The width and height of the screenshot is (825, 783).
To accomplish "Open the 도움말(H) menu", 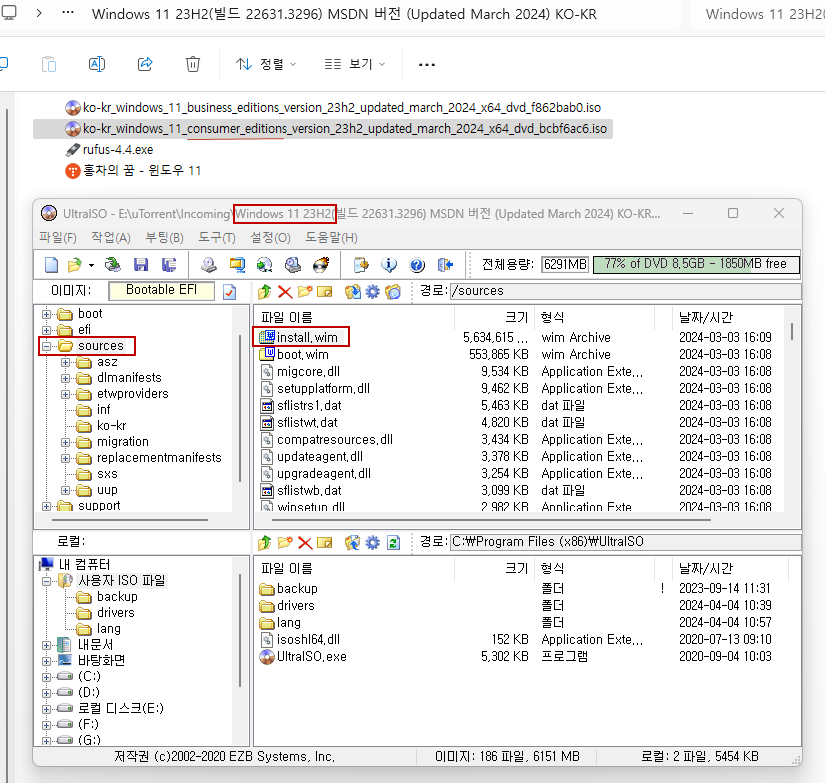I will tap(331, 238).
